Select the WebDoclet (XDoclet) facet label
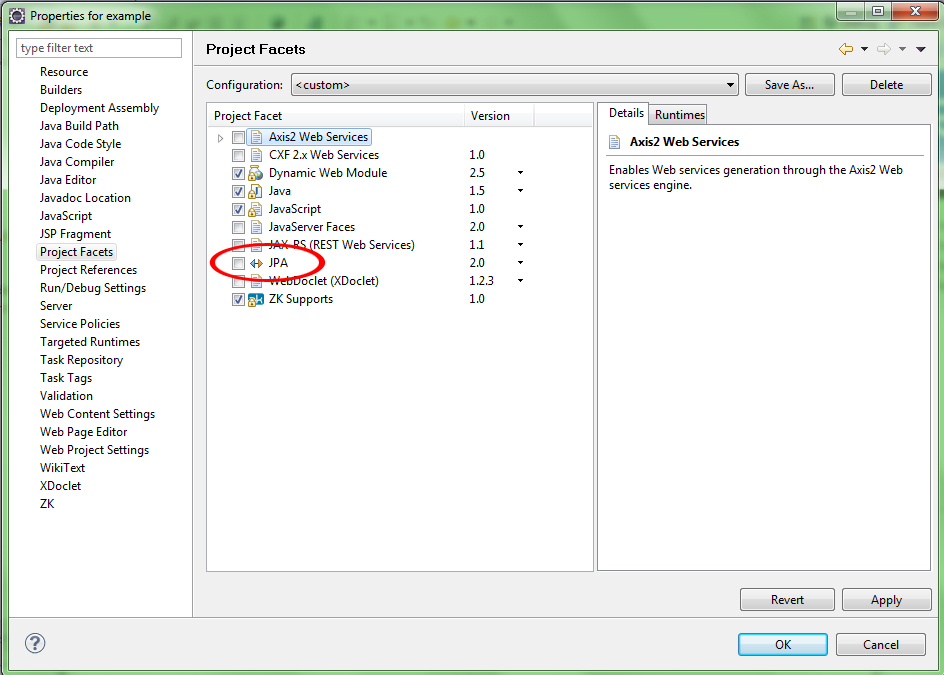Image resolution: width=944 pixels, height=675 pixels. tap(323, 281)
